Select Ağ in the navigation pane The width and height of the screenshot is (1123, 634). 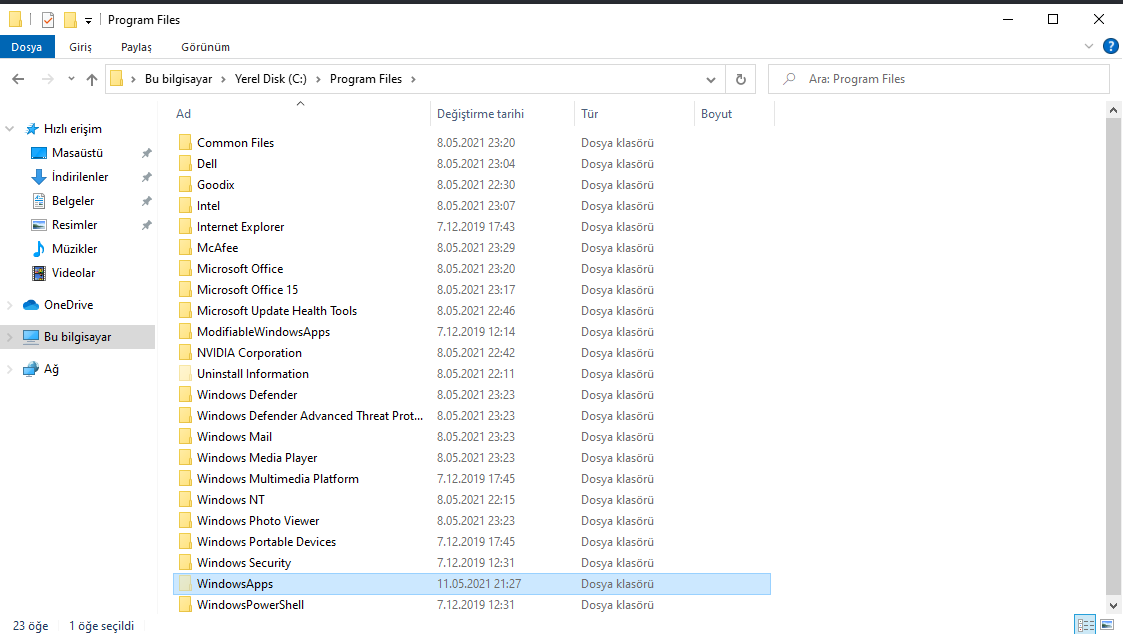pos(51,369)
